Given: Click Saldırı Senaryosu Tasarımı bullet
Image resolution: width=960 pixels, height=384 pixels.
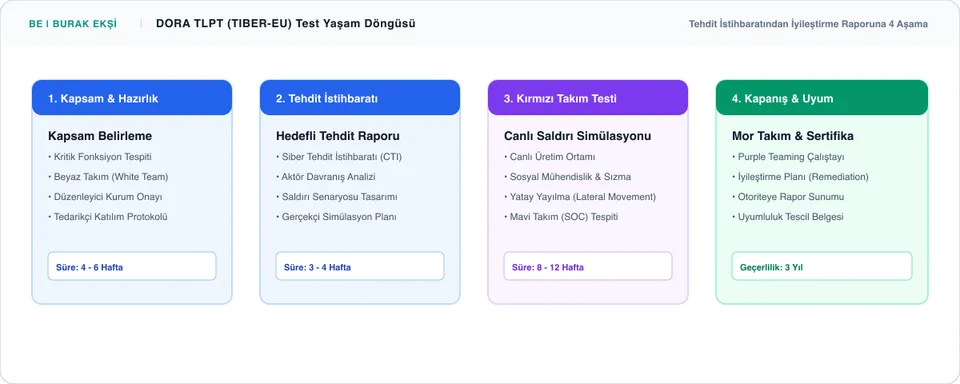Looking at the screenshot, I should [337, 197].
